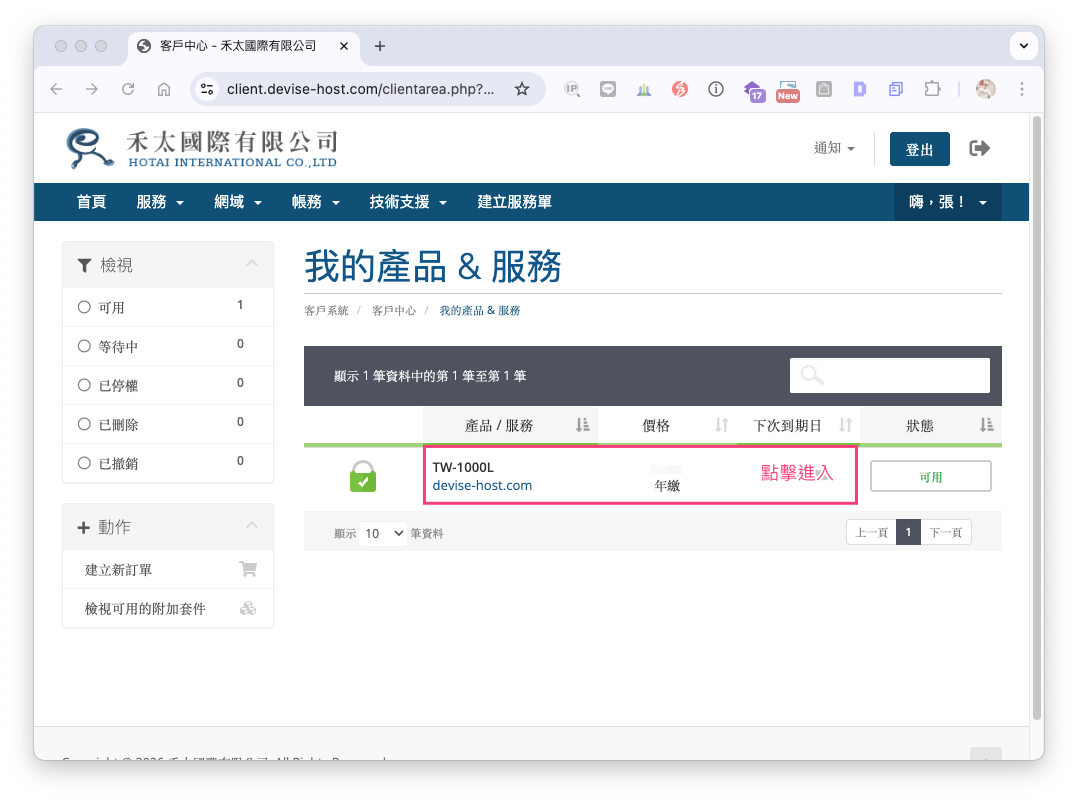Click the green padlock SSL status icon

pyautogui.click(x=363, y=476)
